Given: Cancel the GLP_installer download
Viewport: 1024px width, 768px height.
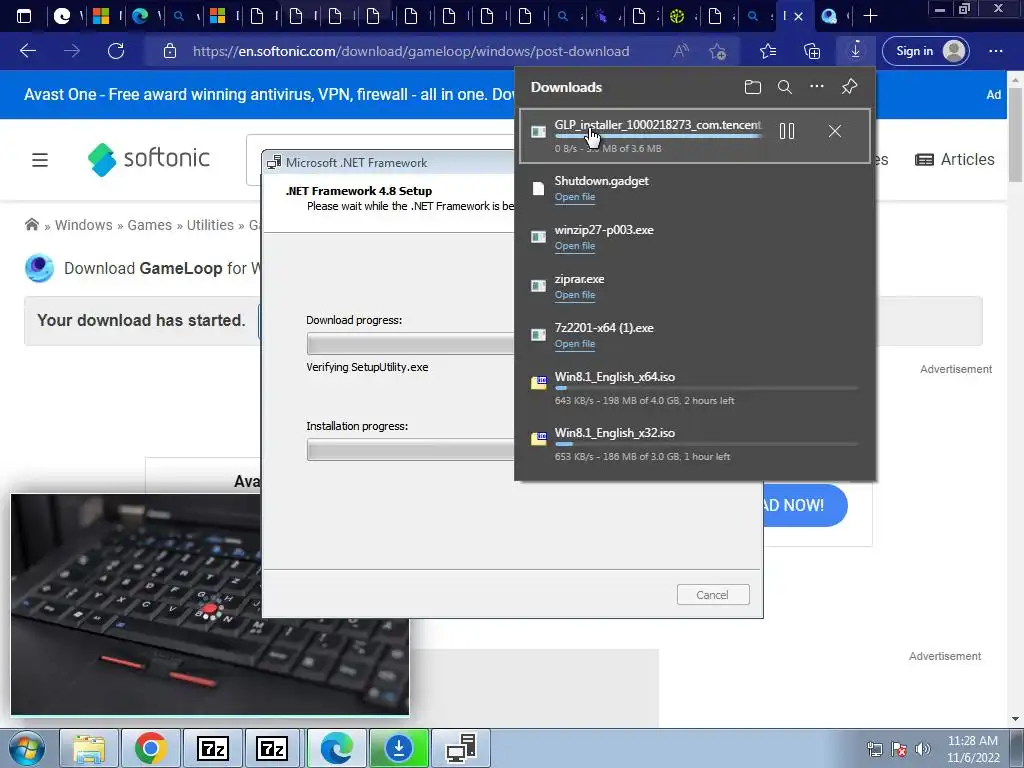Looking at the screenshot, I should click(835, 131).
